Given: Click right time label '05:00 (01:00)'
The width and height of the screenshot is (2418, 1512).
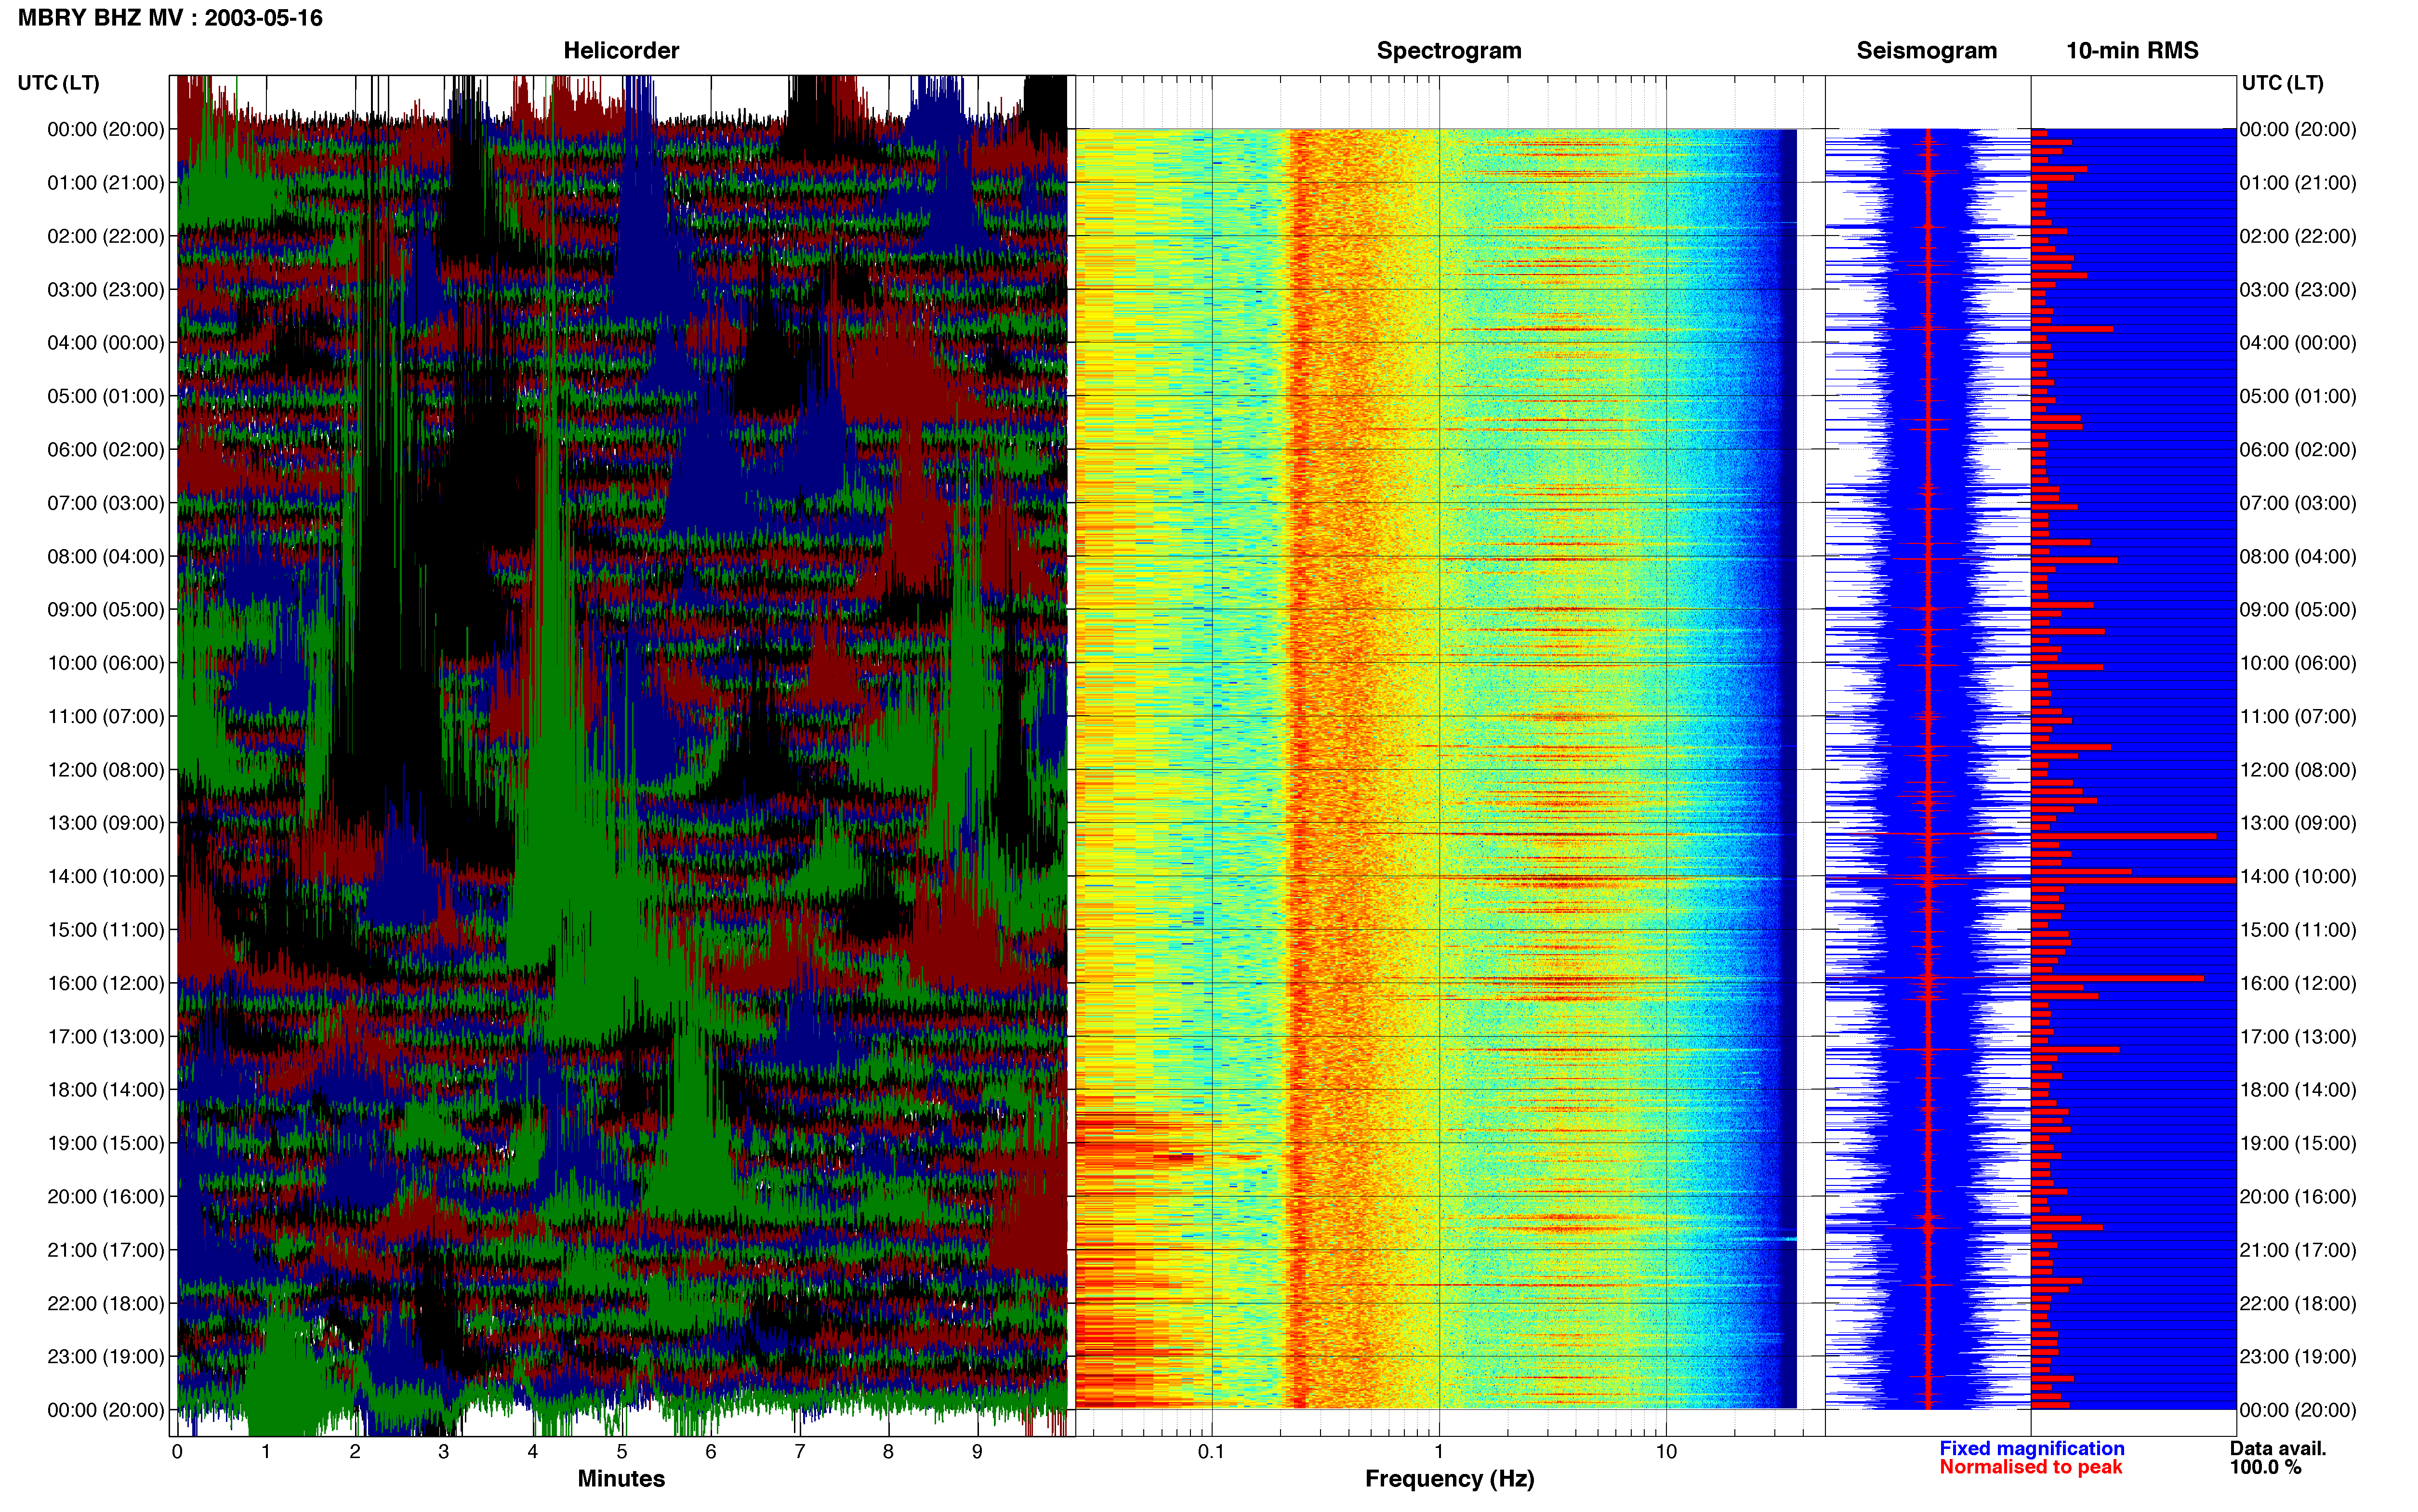Looking at the screenshot, I should click(x=2298, y=396).
